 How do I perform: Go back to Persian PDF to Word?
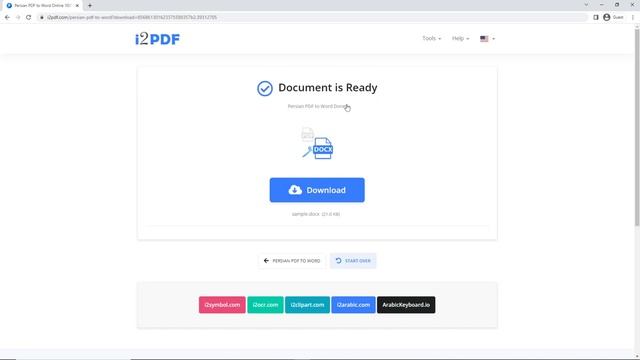point(292,261)
